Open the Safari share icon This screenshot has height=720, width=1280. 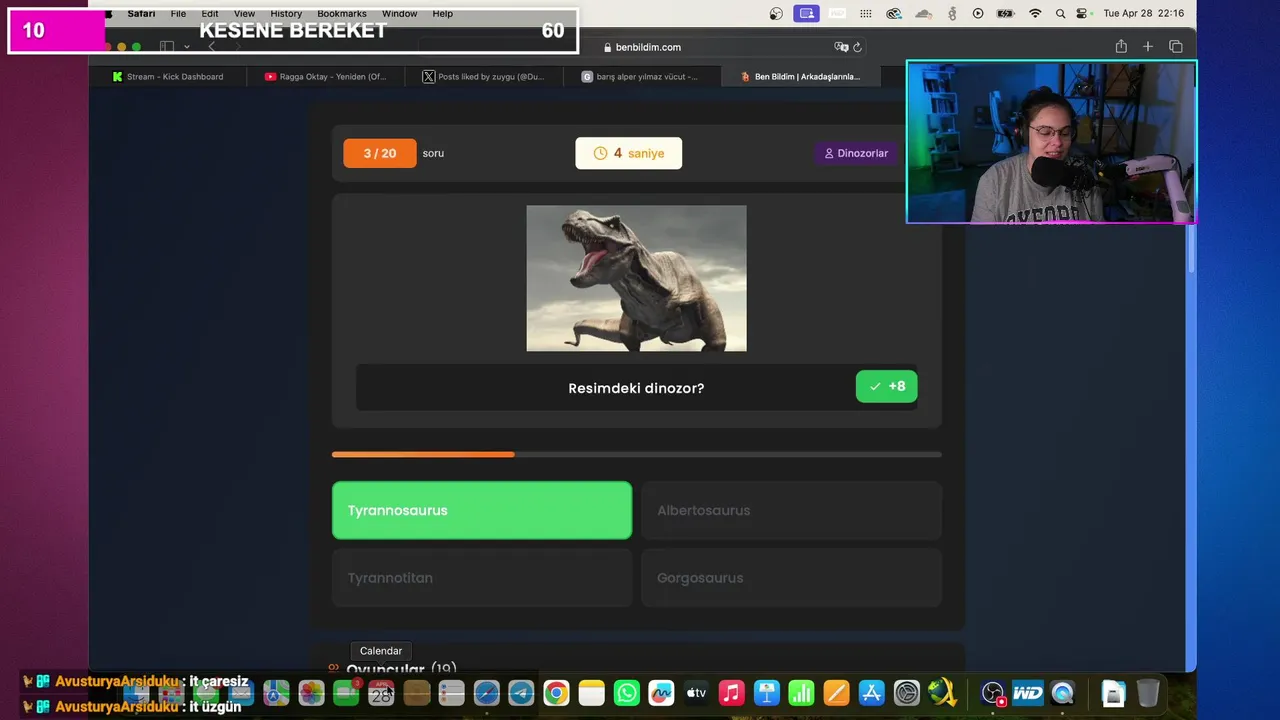coord(1121,47)
